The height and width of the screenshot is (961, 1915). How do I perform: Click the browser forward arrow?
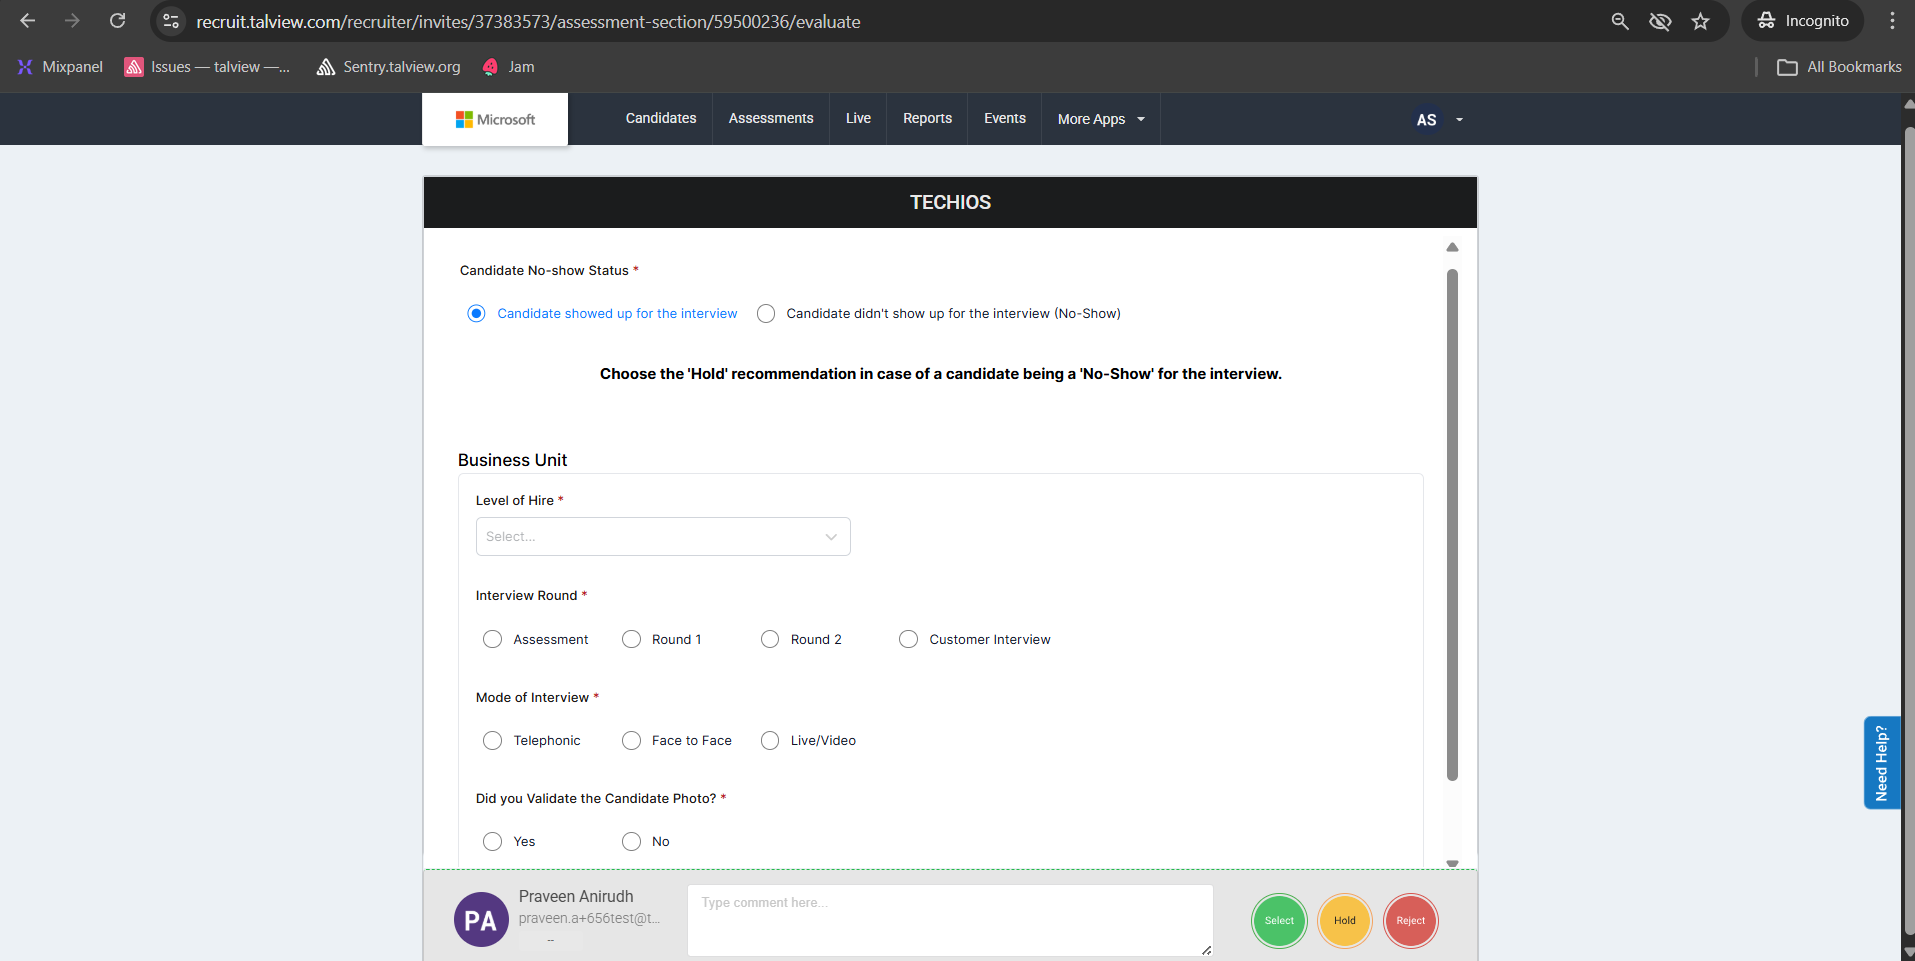tap(72, 21)
